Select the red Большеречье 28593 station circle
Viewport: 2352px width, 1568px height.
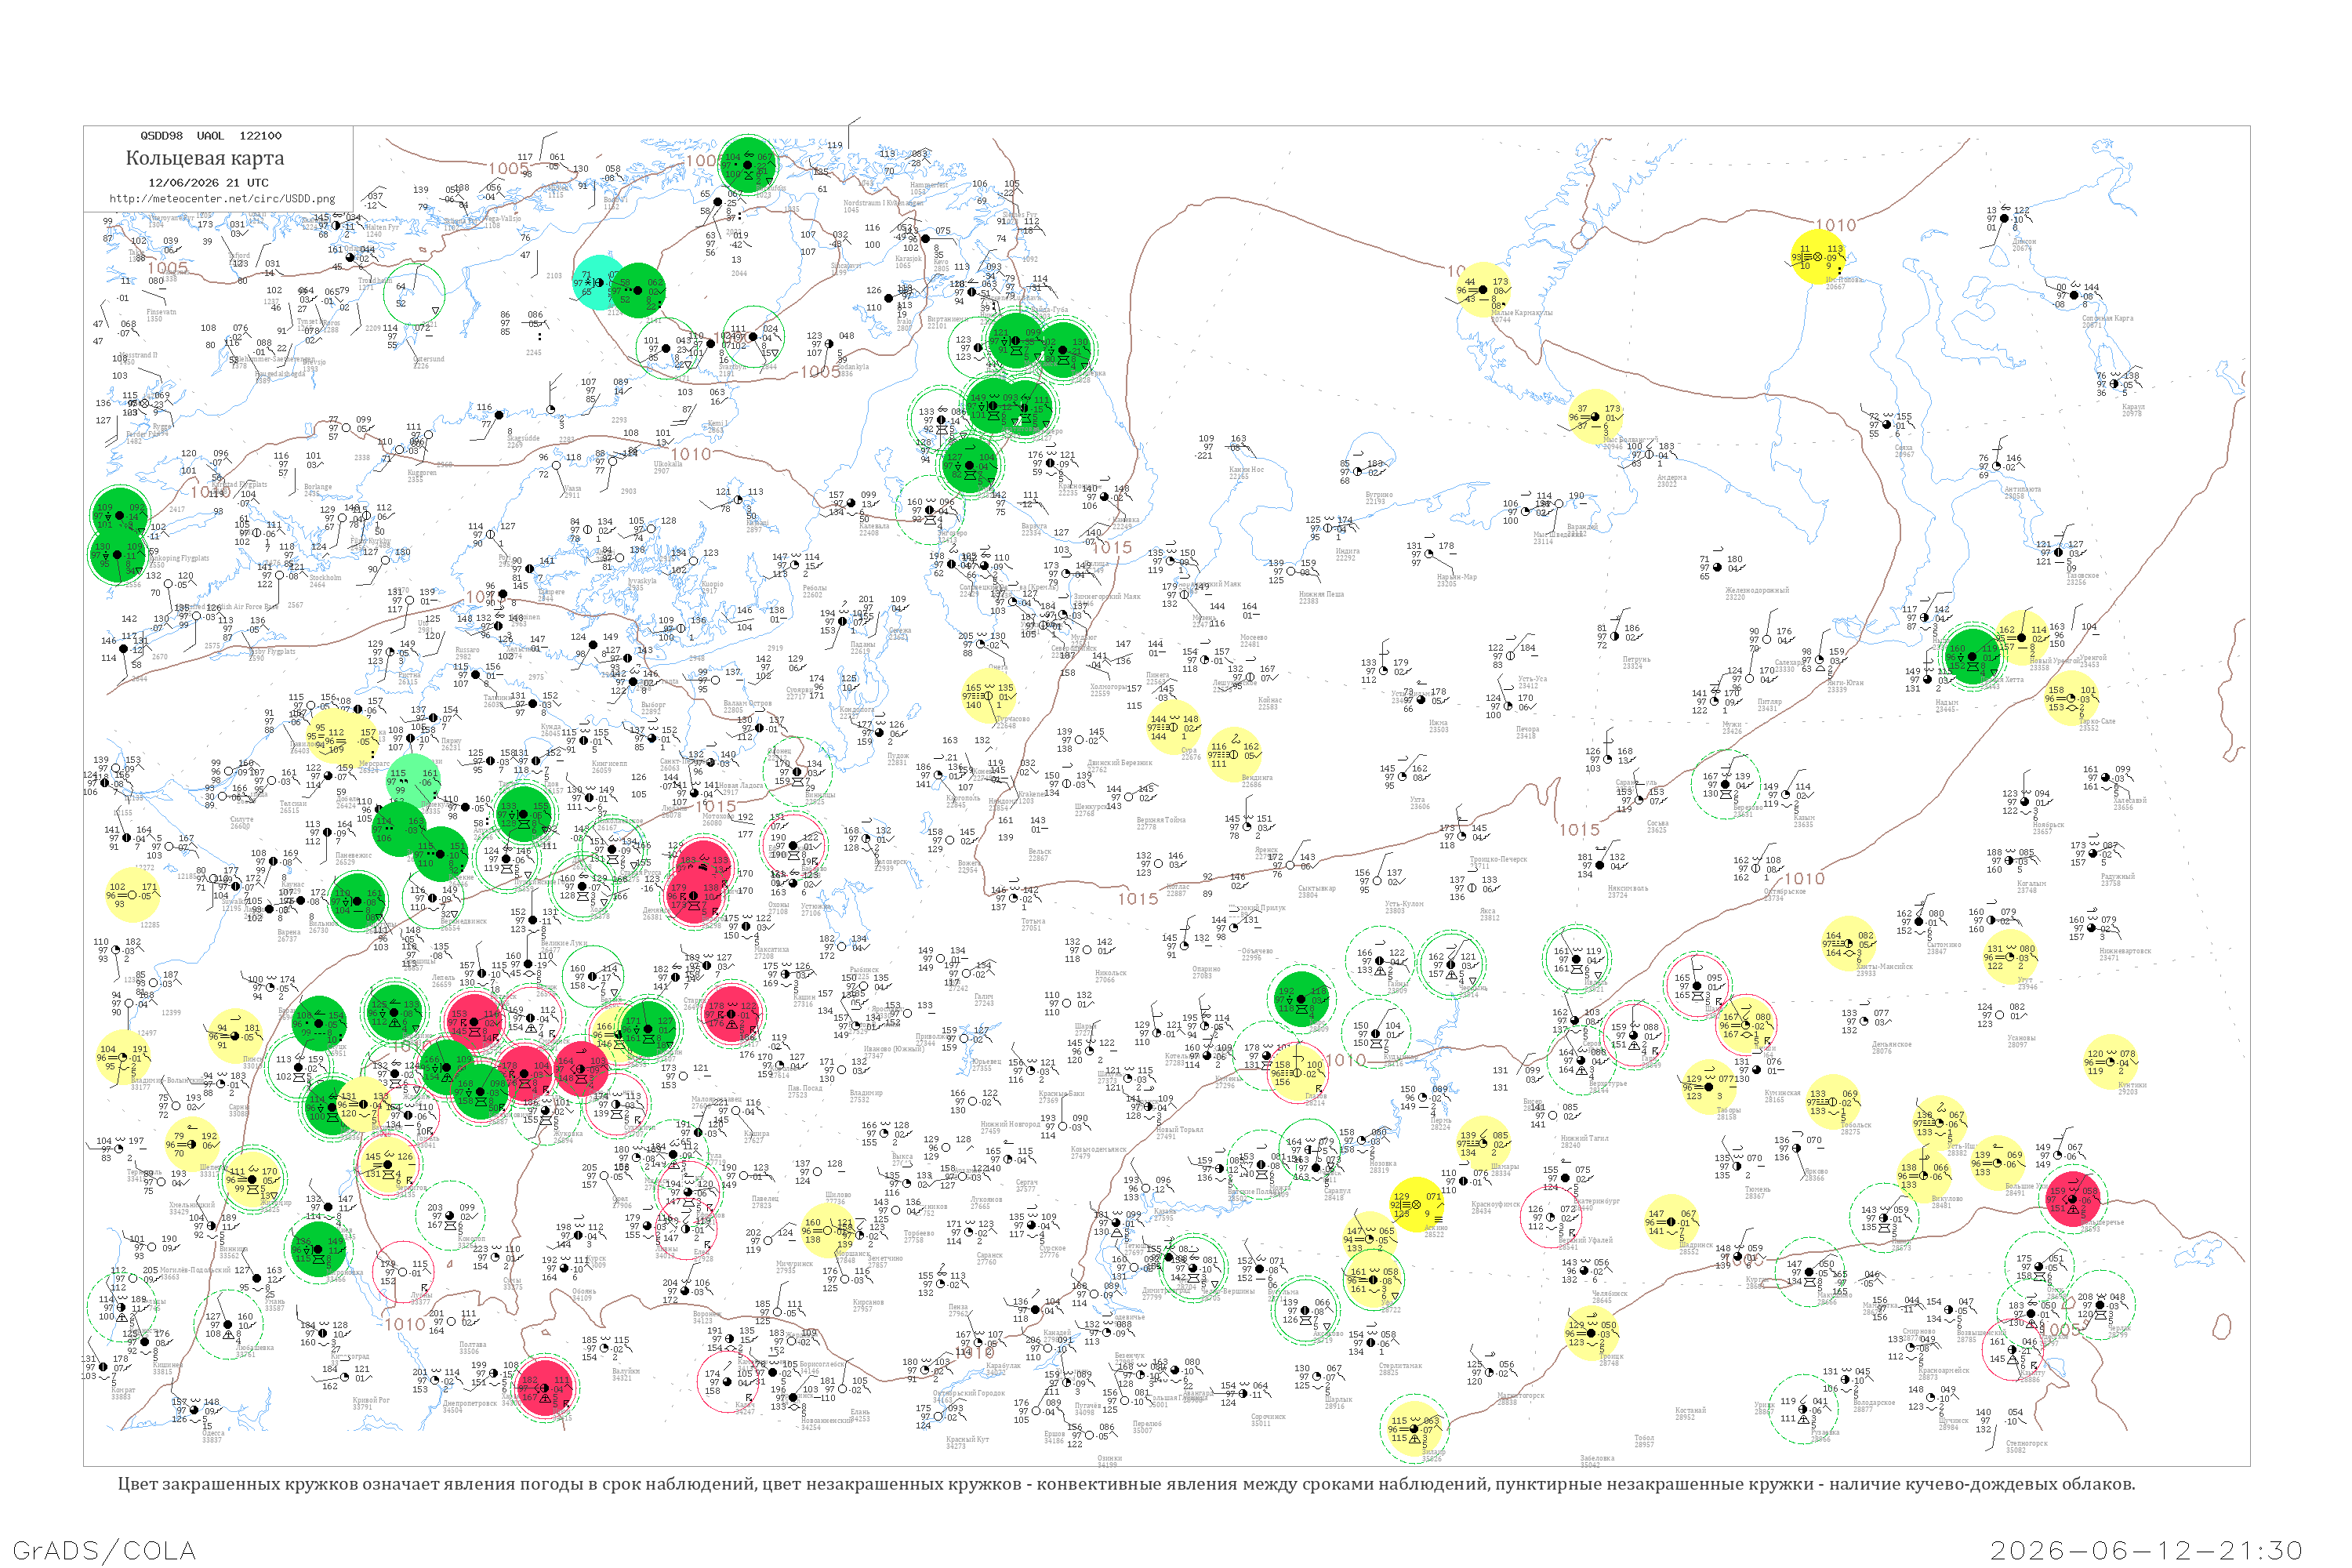tap(2071, 1199)
